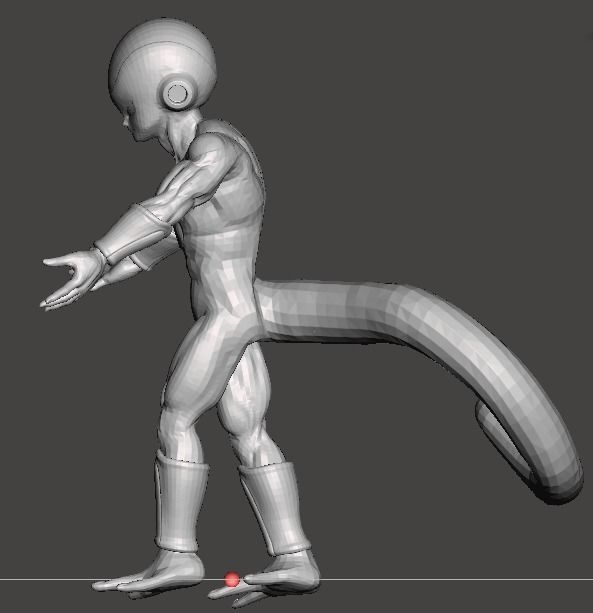Click the outstretched open hand of the model

[72, 280]
